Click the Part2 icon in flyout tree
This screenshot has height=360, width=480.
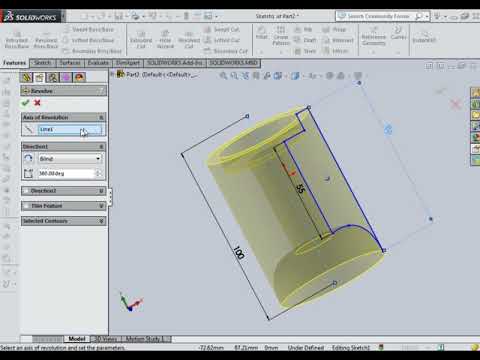point(121,74)
